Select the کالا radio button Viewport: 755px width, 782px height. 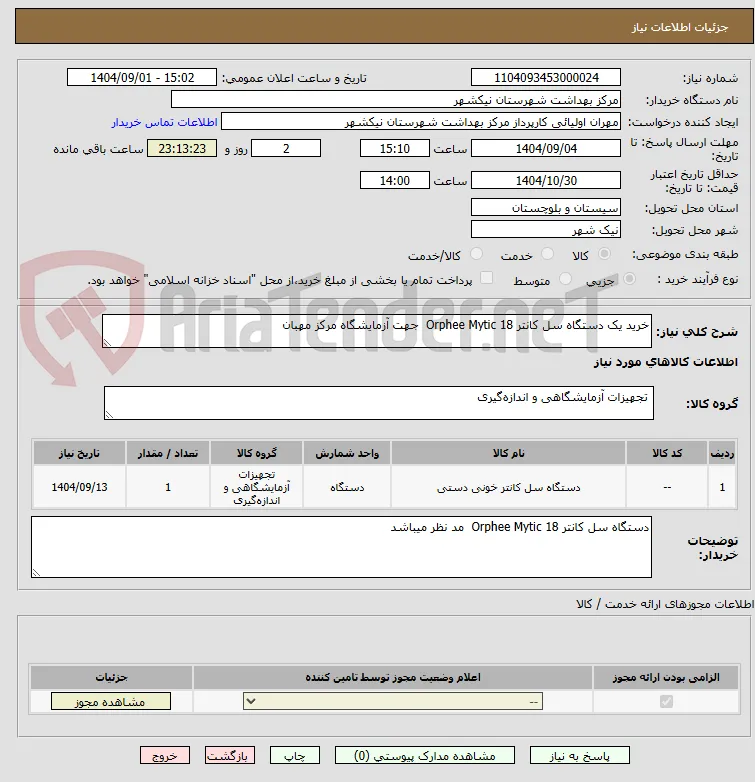point(604,254)
